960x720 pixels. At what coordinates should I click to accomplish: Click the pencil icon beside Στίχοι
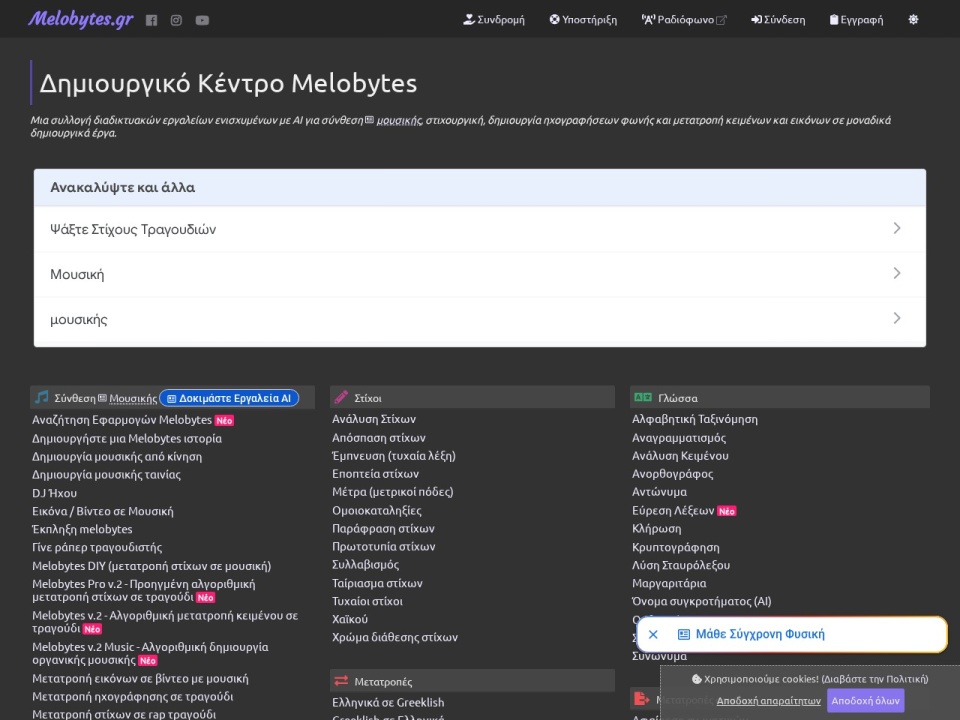341,397
